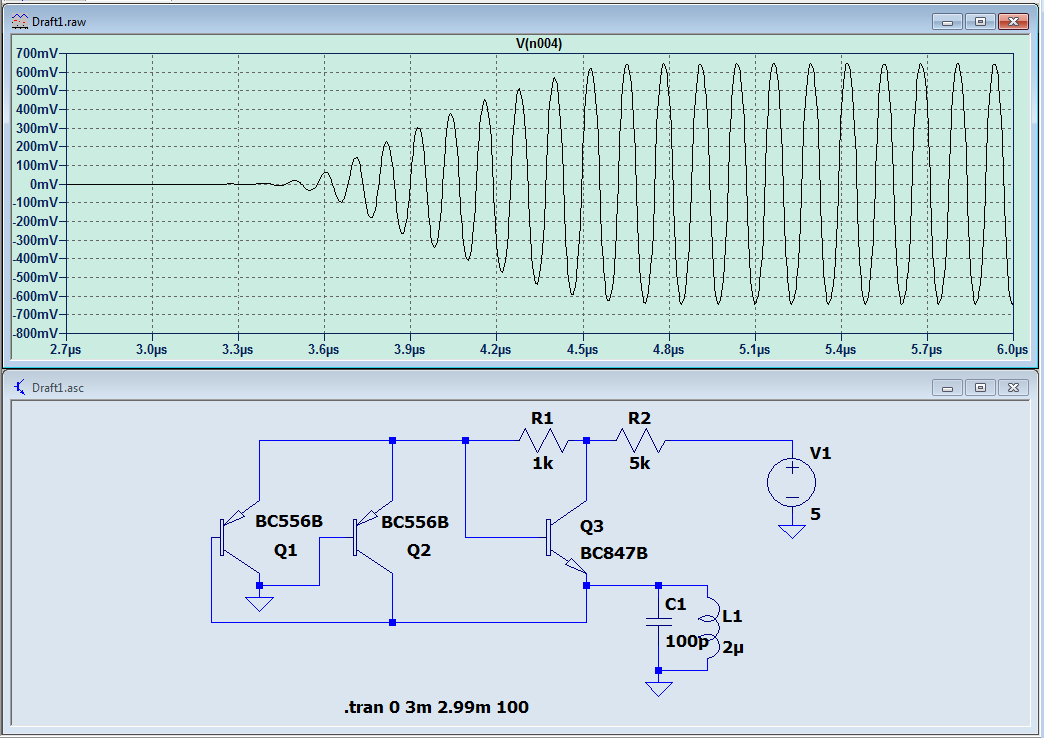
Task: Select resistor R1 symbol
Action: pos(543,440)
